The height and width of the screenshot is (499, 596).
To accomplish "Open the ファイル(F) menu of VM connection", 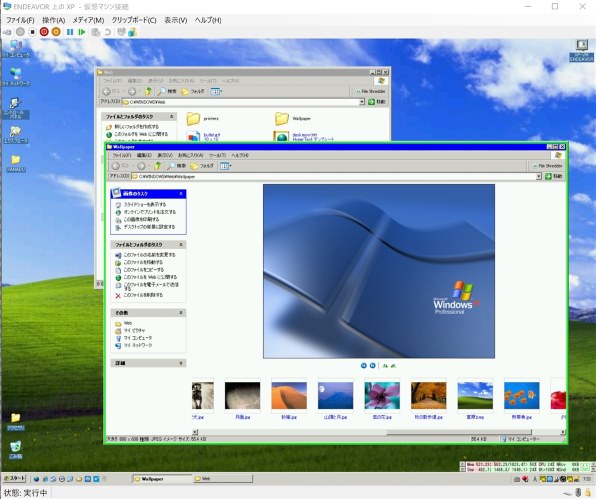I will click(x=21, y=20).
